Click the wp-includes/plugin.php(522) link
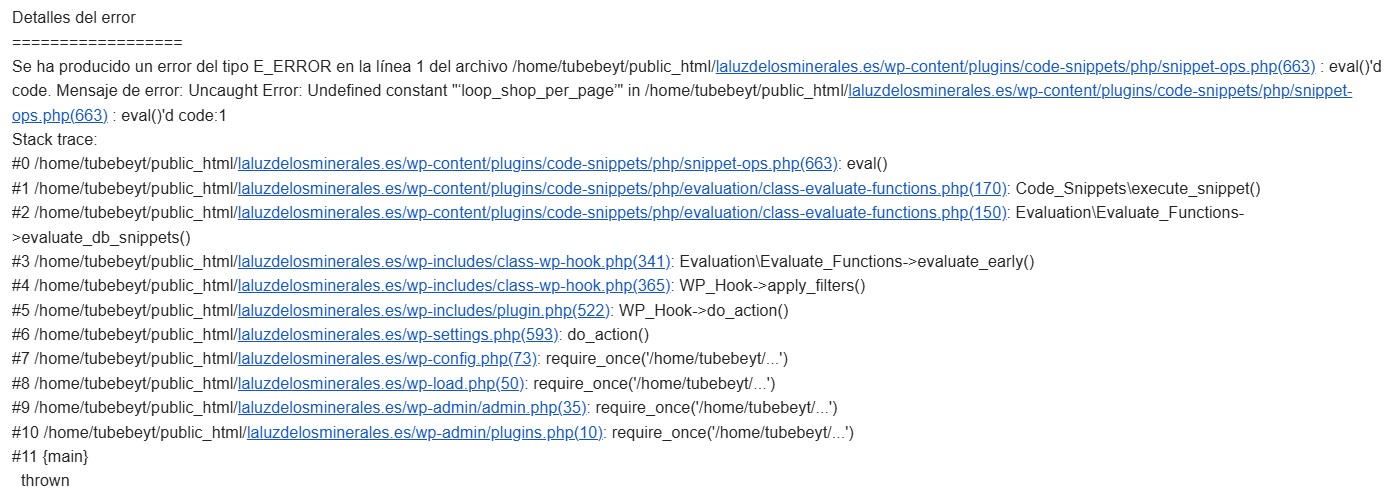Image resolution: width=1391 pixels, height=491 pixels. (x=424, y=310)
